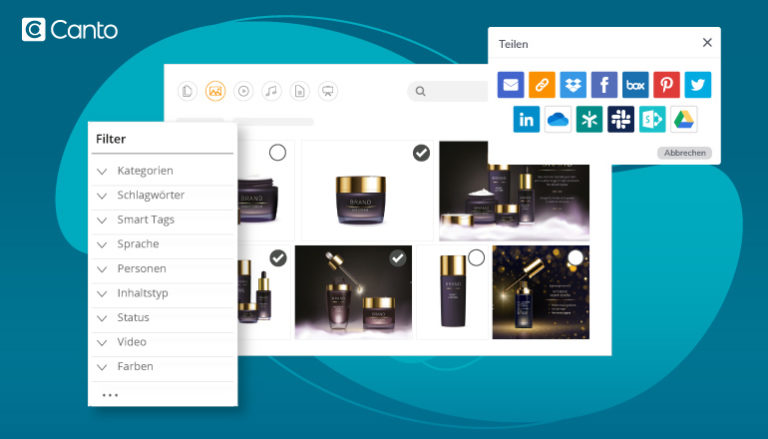
Task: Share to Google Drive
Action: (x=683, y=120)
